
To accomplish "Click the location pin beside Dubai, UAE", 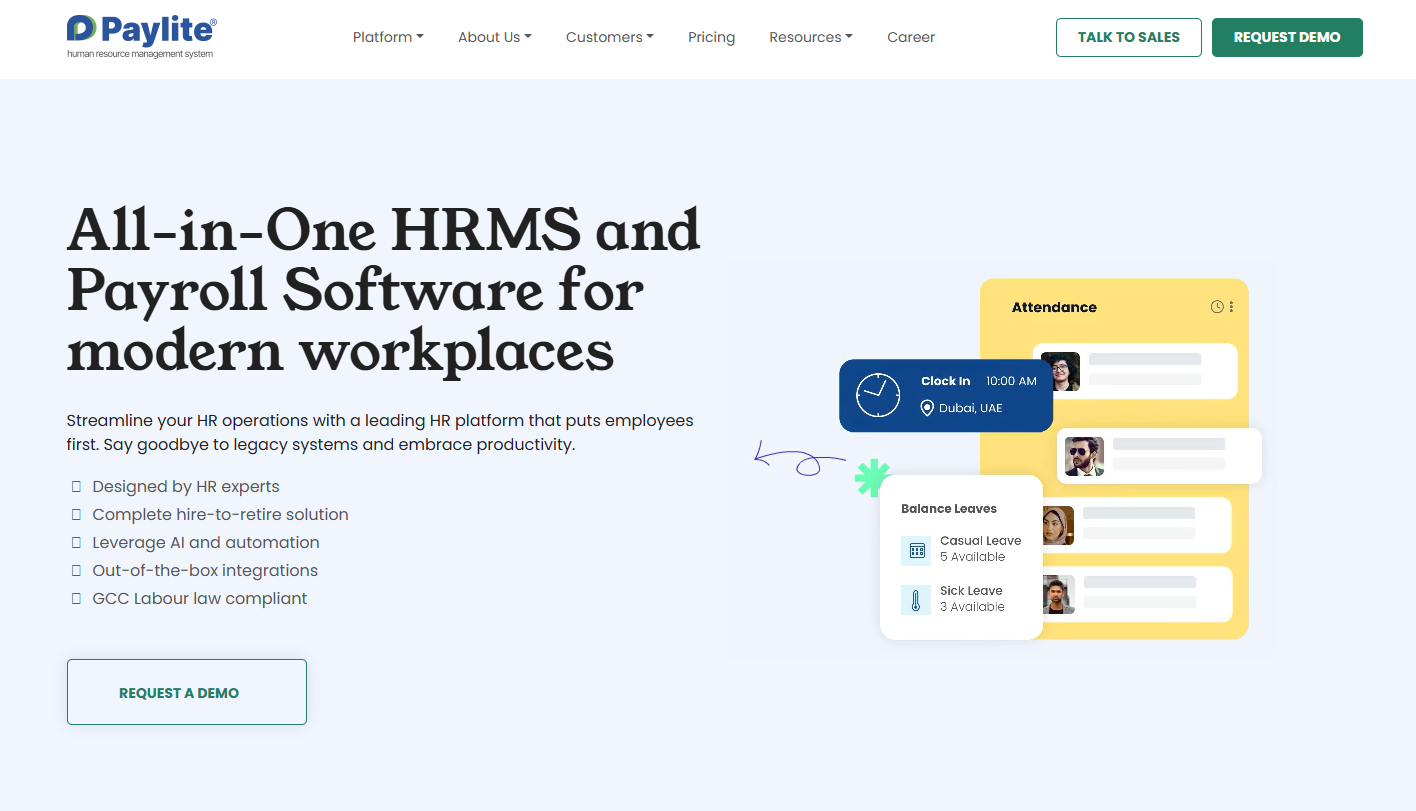I will click(927, 408).
